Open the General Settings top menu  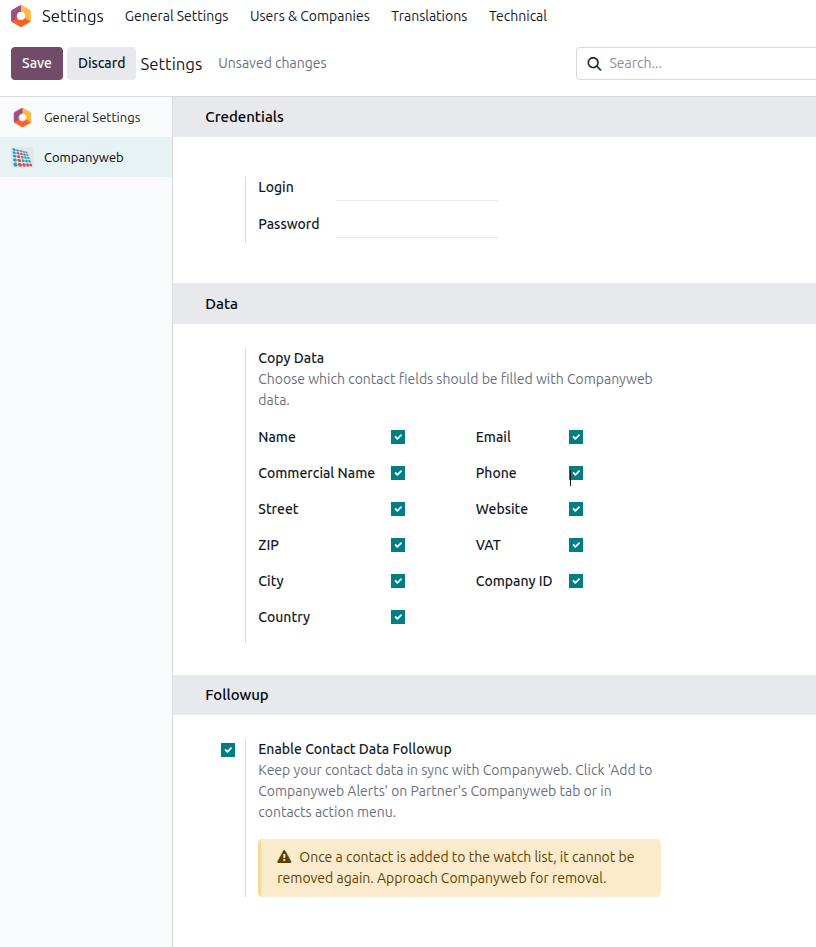tap(176, 16)
